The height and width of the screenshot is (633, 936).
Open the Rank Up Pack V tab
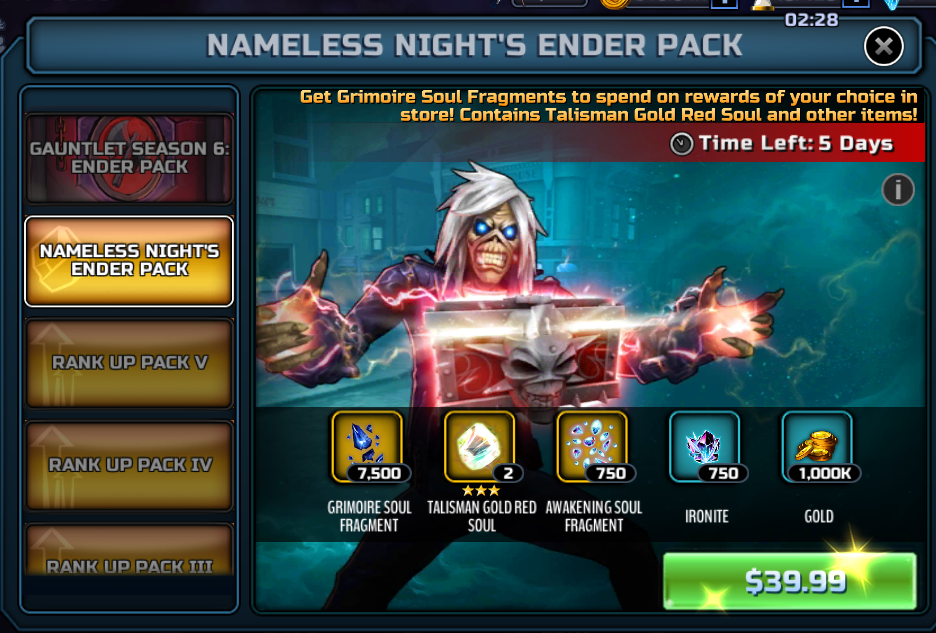point(129,363)
